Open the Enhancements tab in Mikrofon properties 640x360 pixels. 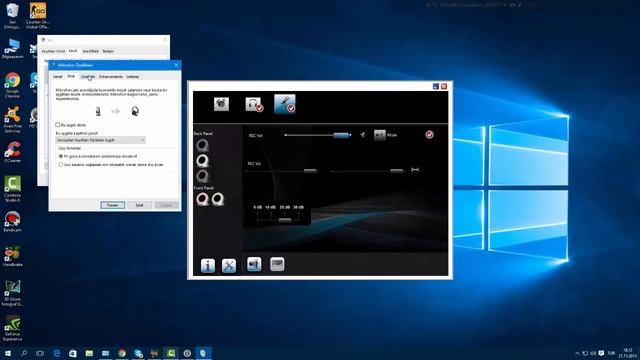111,77
